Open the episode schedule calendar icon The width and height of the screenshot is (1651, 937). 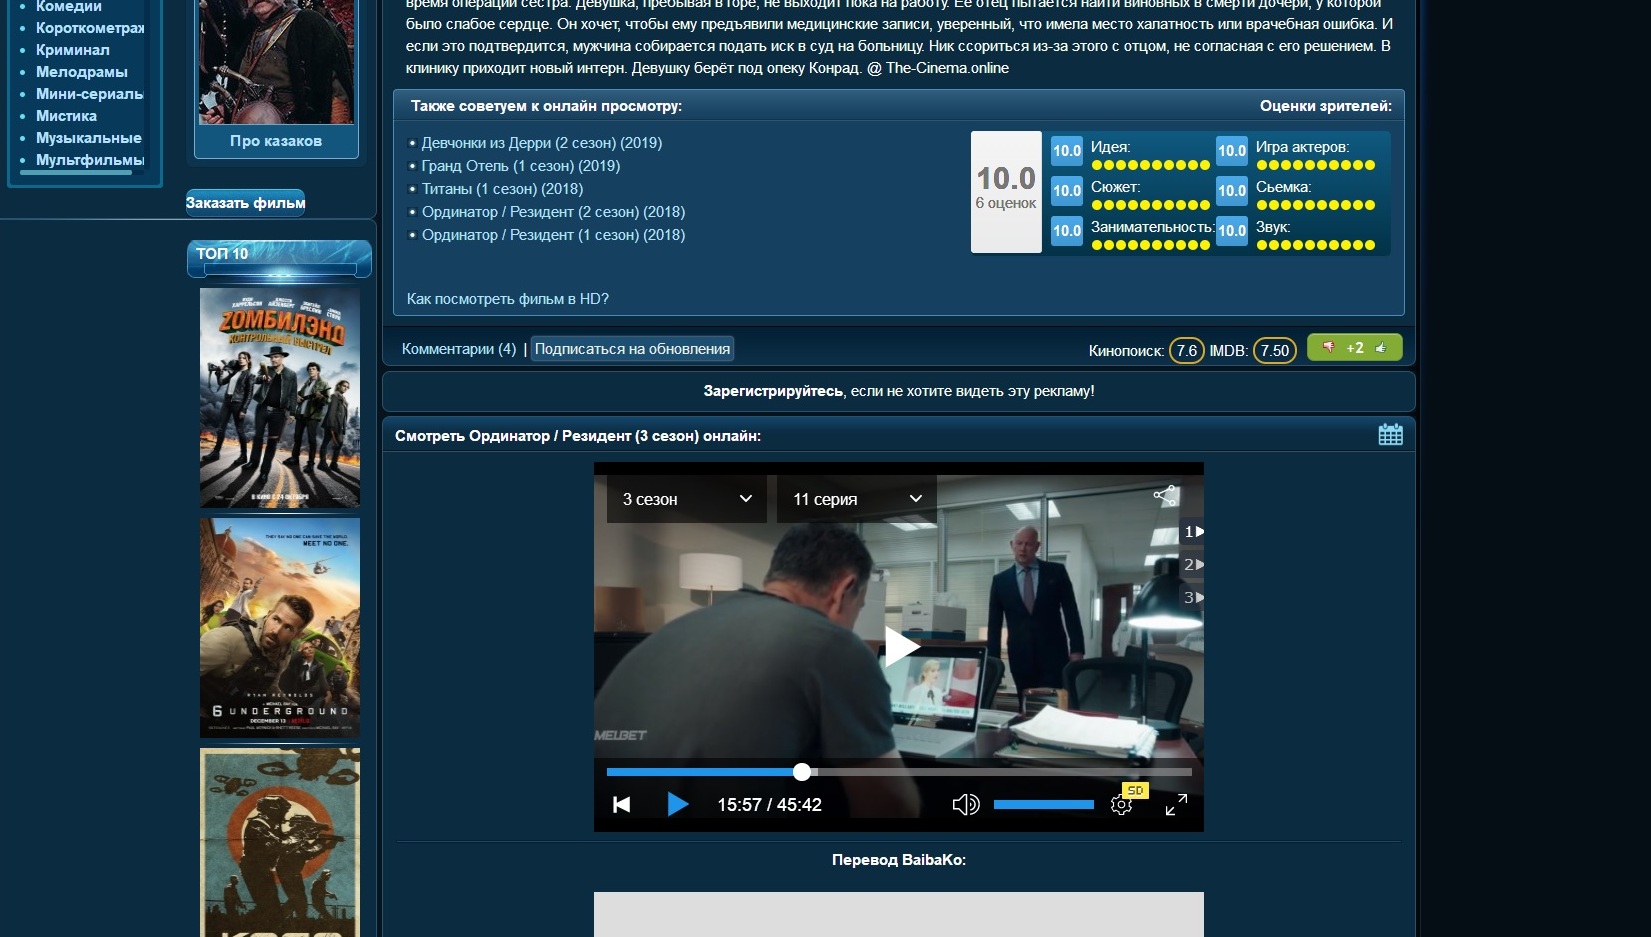tap(1390, 435)
